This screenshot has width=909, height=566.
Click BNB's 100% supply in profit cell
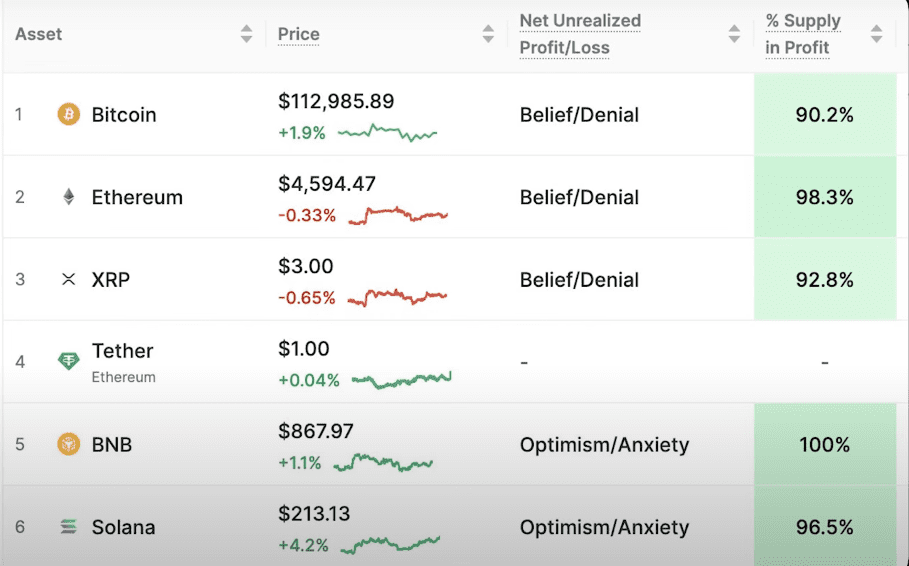click(824, 444)
